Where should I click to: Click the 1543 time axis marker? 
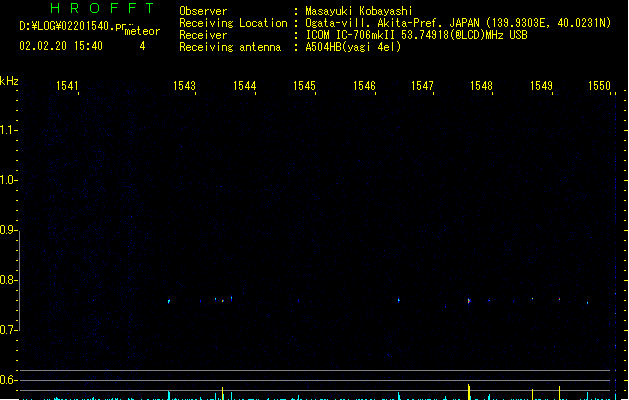click(x=184, y=86)
